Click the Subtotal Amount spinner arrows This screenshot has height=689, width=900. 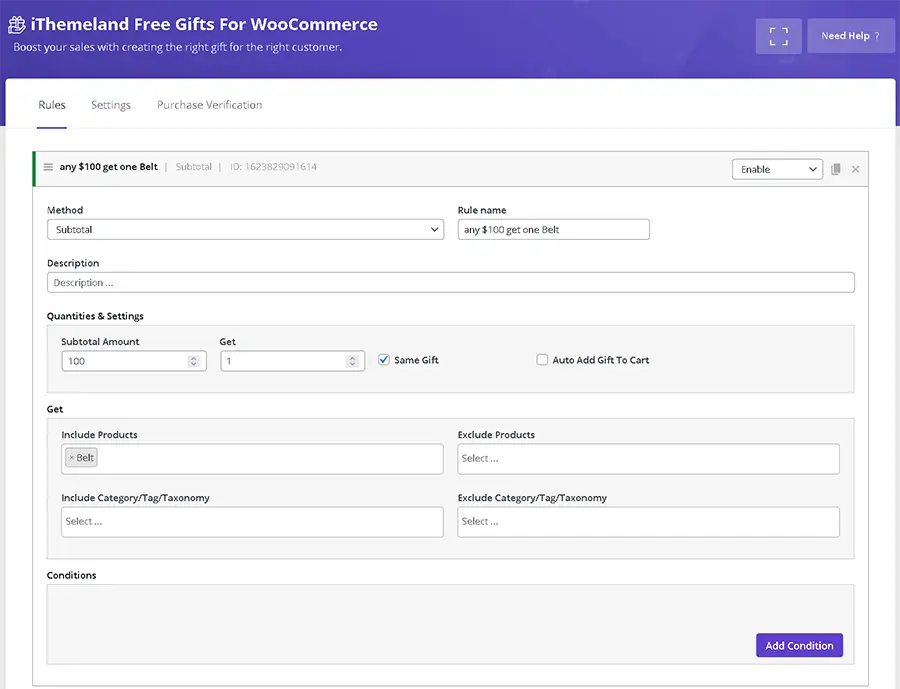coord(193,361)
